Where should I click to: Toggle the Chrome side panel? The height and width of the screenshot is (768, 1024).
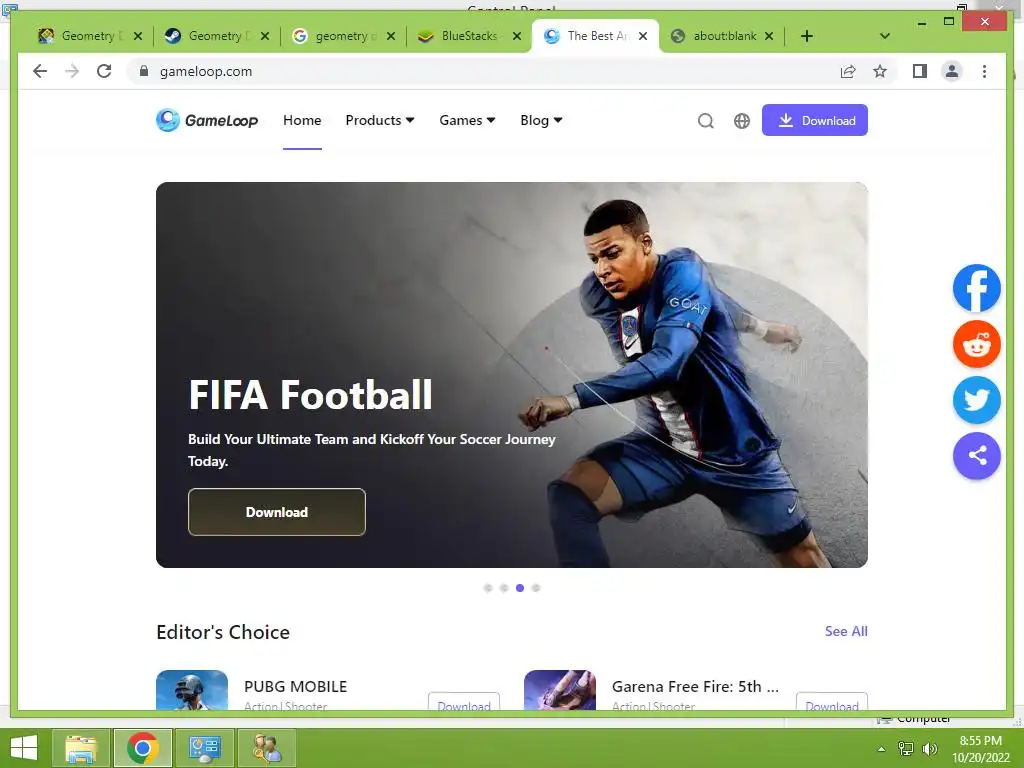click(920, 71)
